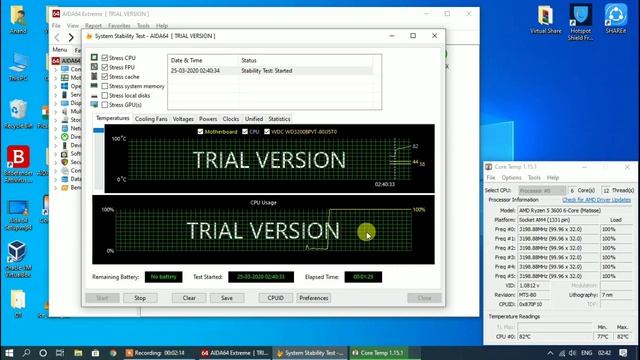640x360 pixels.
Task: Click the Stress system memory icon
Action: tap(94, 86)
